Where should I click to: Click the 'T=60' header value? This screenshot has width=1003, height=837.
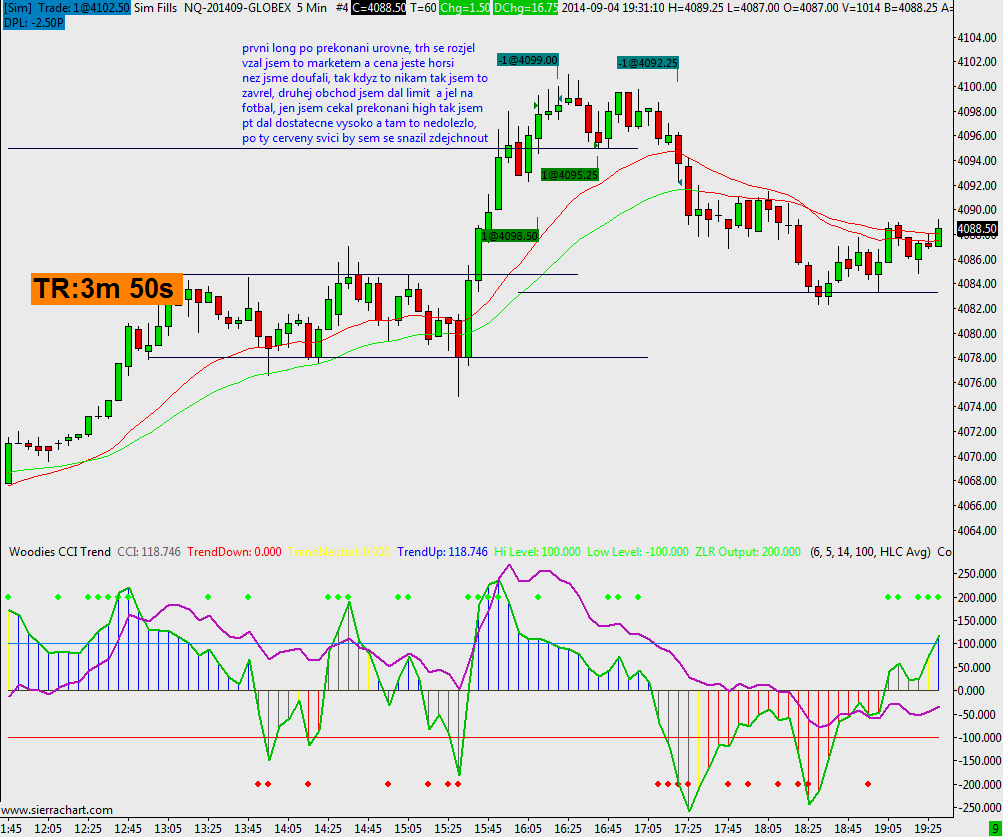423,8
